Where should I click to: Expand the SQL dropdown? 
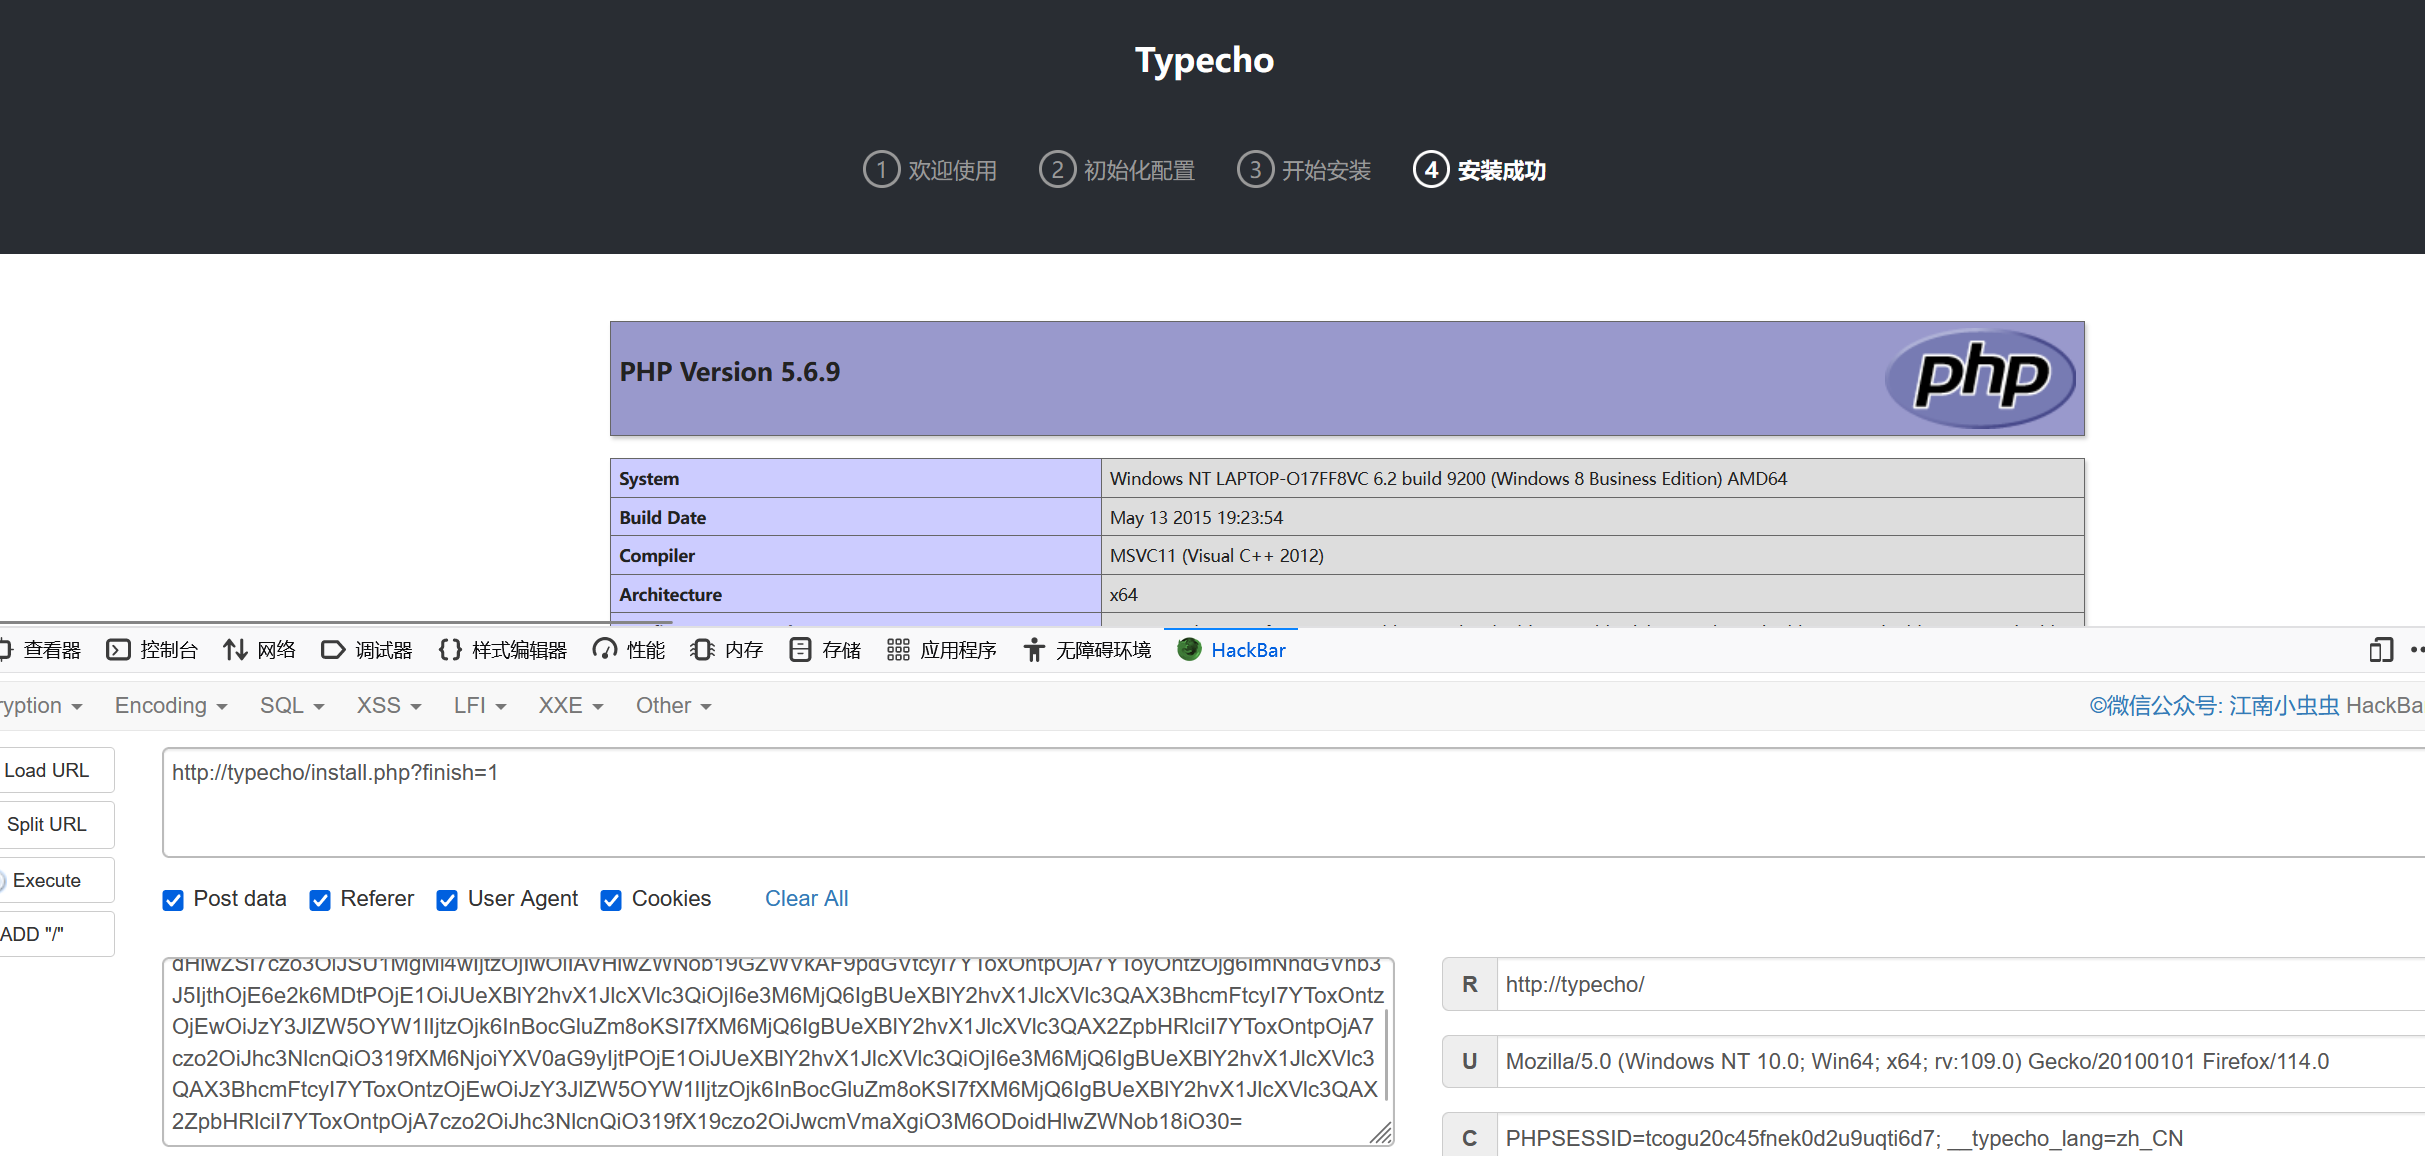(x=292, y=706)
